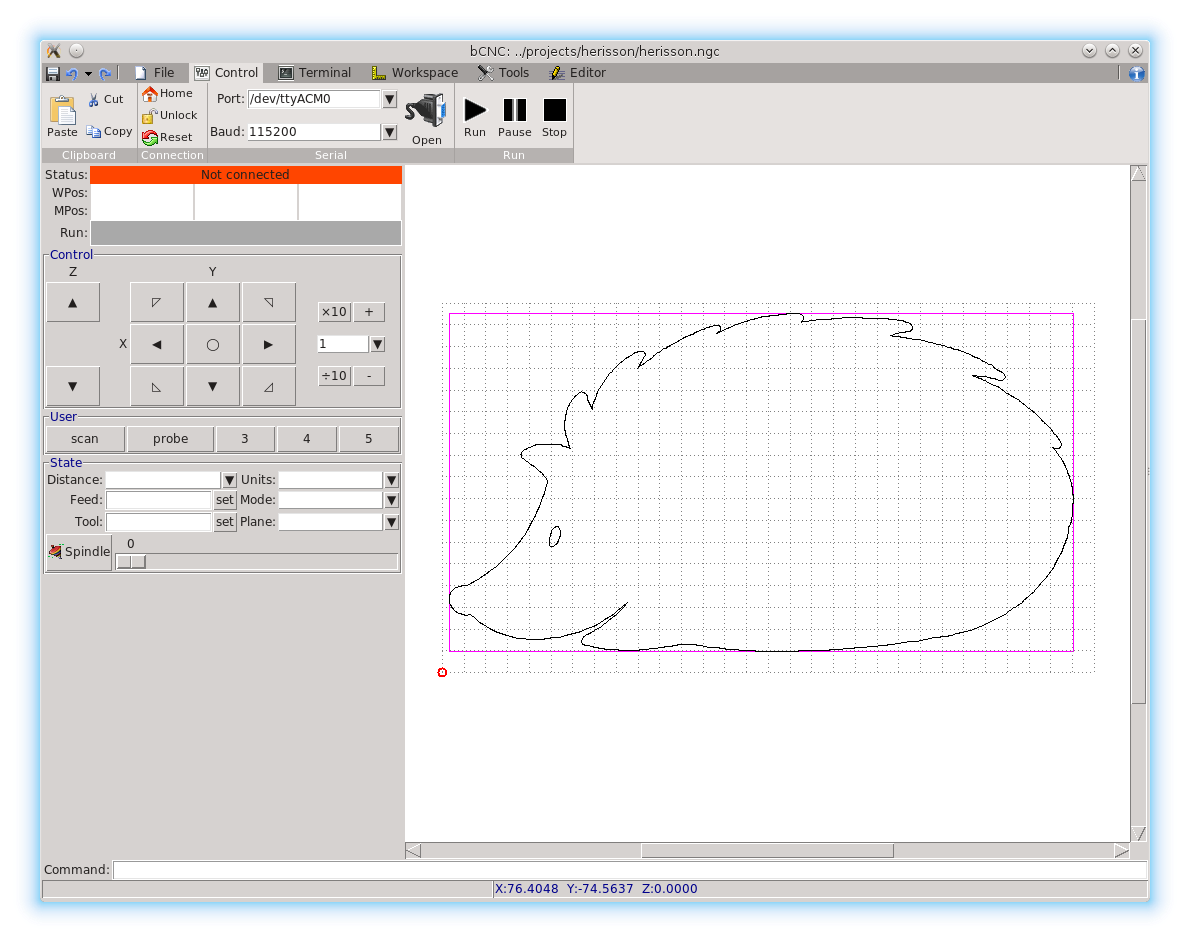The image size is (1190, 942).
Task: Jog diagonally down-left
Action: 156,386
